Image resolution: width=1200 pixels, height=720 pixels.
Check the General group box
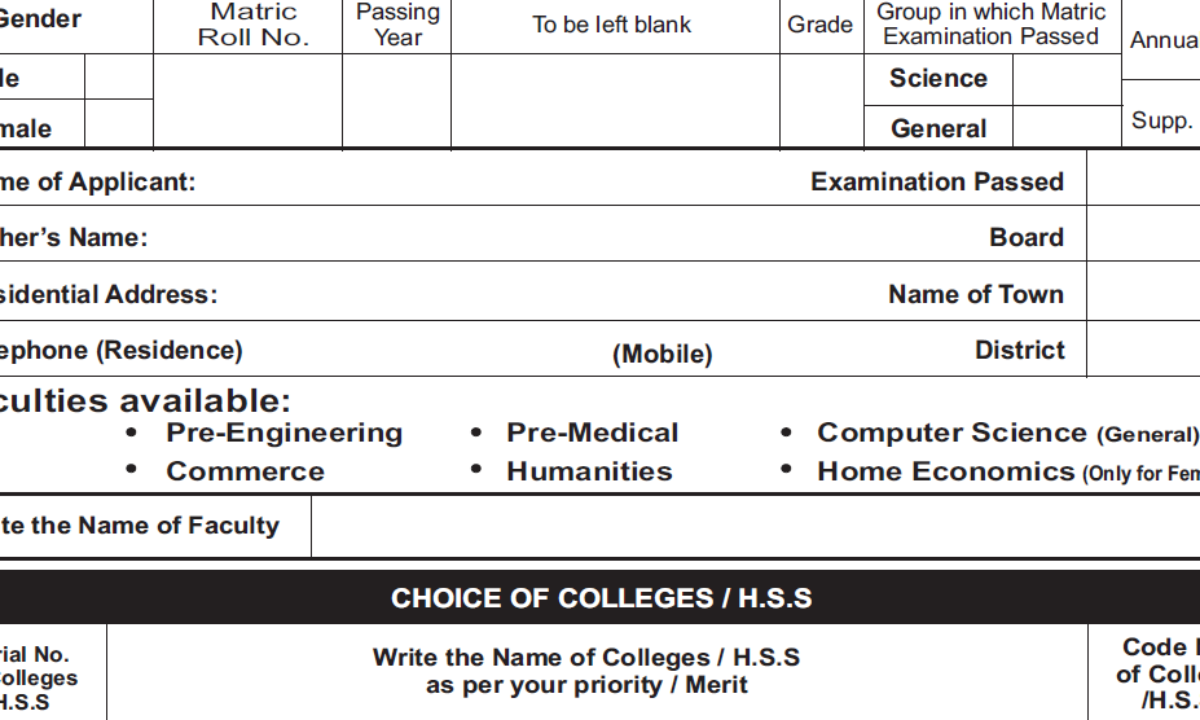click(x=1066, y=127)
